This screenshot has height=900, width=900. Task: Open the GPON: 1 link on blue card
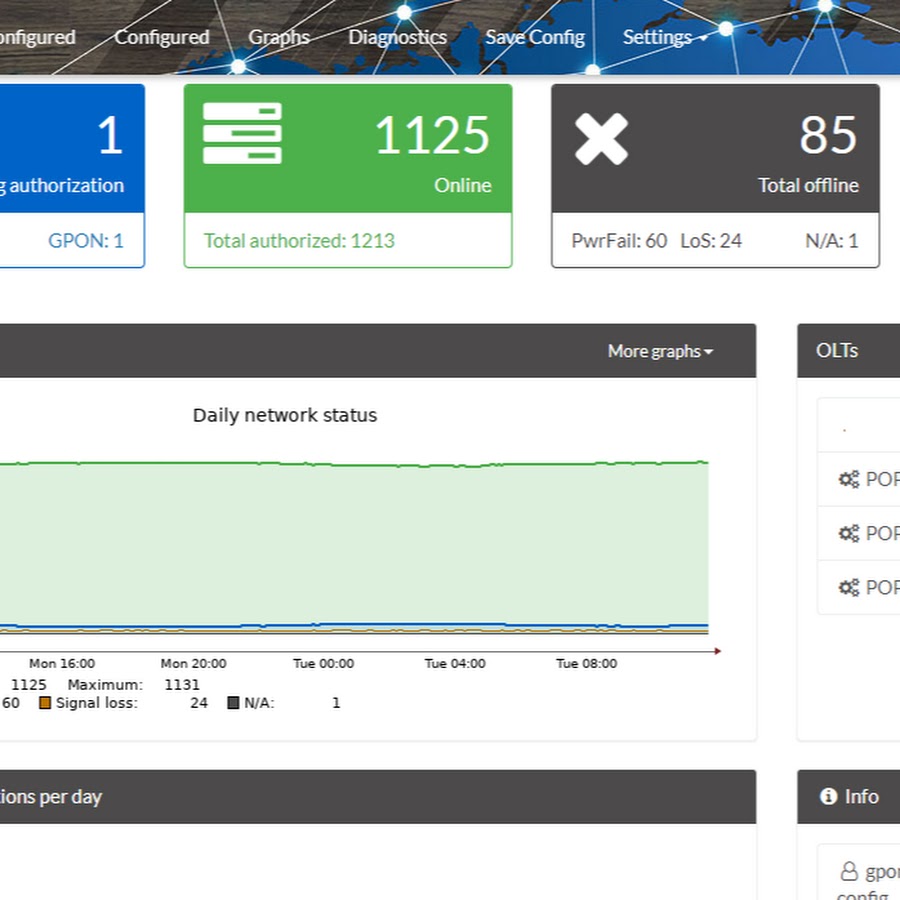point(86,240)
